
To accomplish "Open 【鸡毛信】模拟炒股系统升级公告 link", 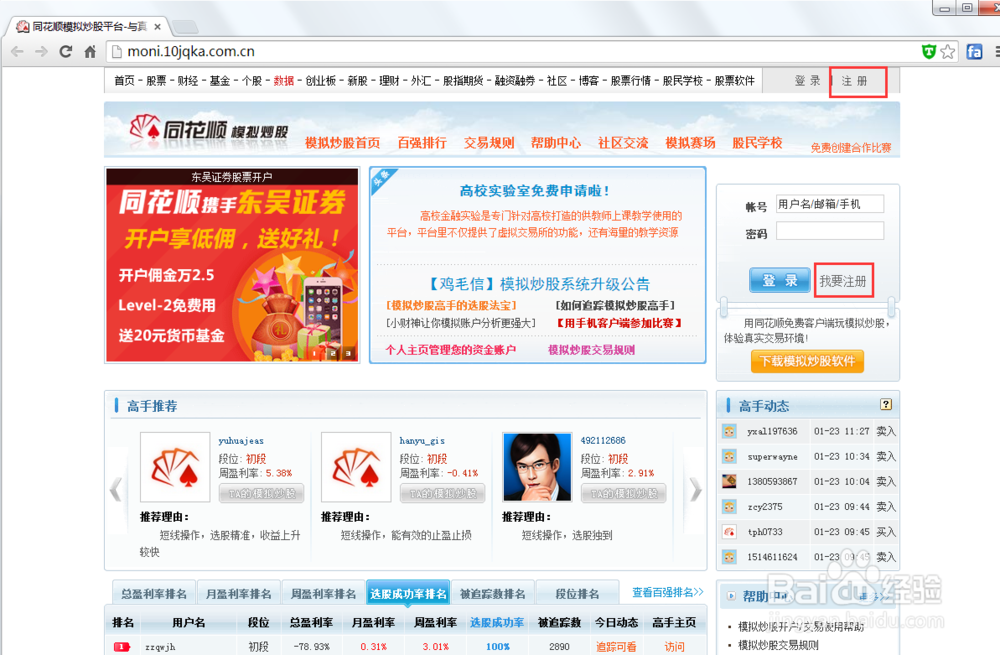I will click(x=539, y=284).
